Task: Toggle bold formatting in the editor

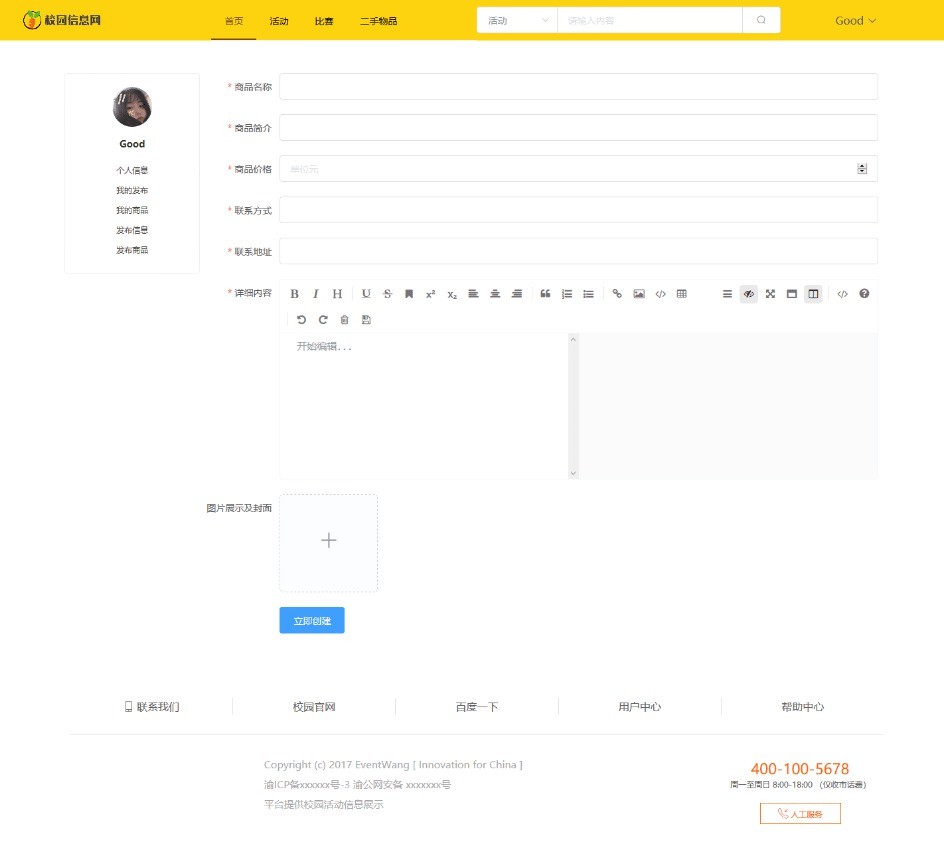Action: tap(294, 293)
